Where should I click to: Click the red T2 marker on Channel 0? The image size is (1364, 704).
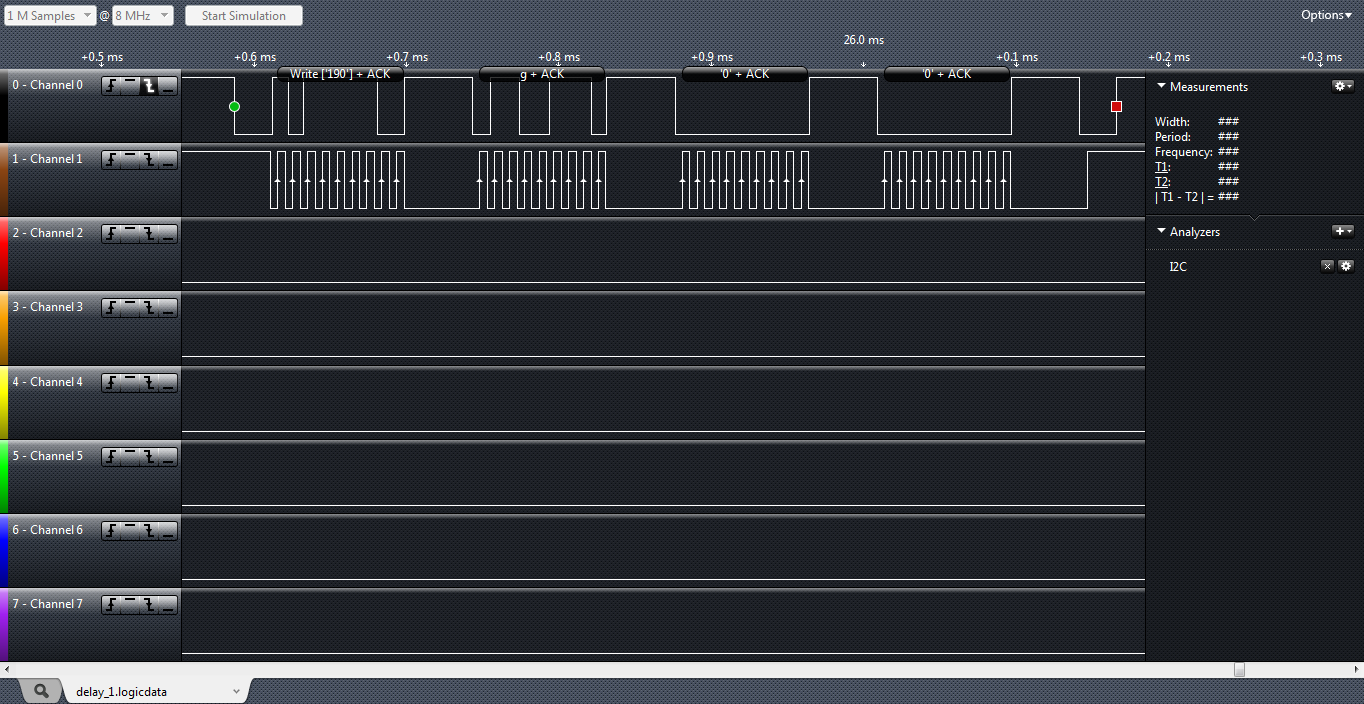coord(1116,106)
